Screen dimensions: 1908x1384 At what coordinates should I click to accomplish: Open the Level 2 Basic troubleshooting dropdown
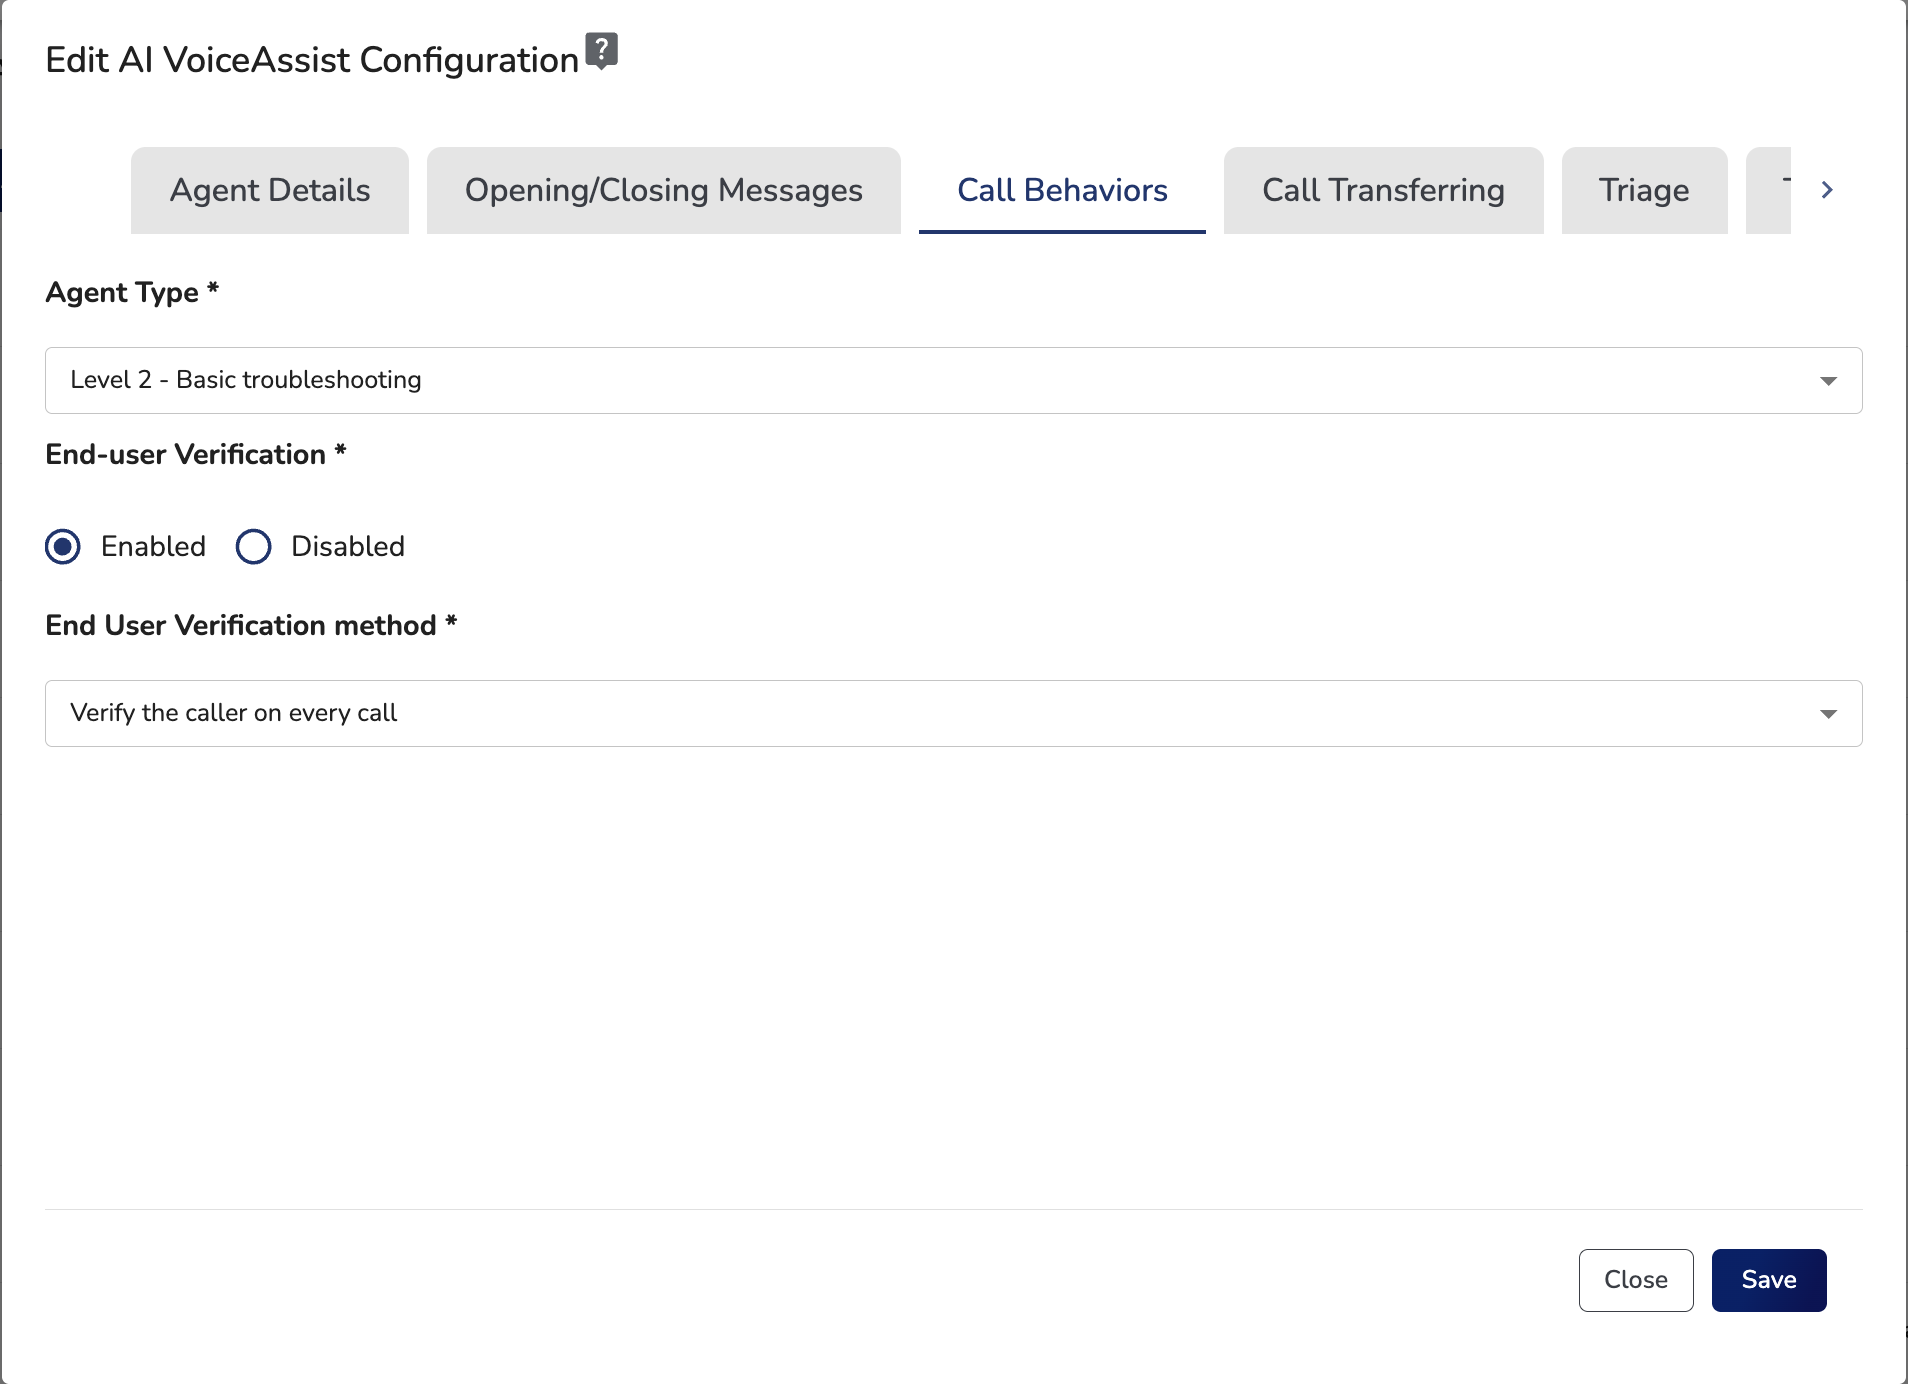click(952, 381)
